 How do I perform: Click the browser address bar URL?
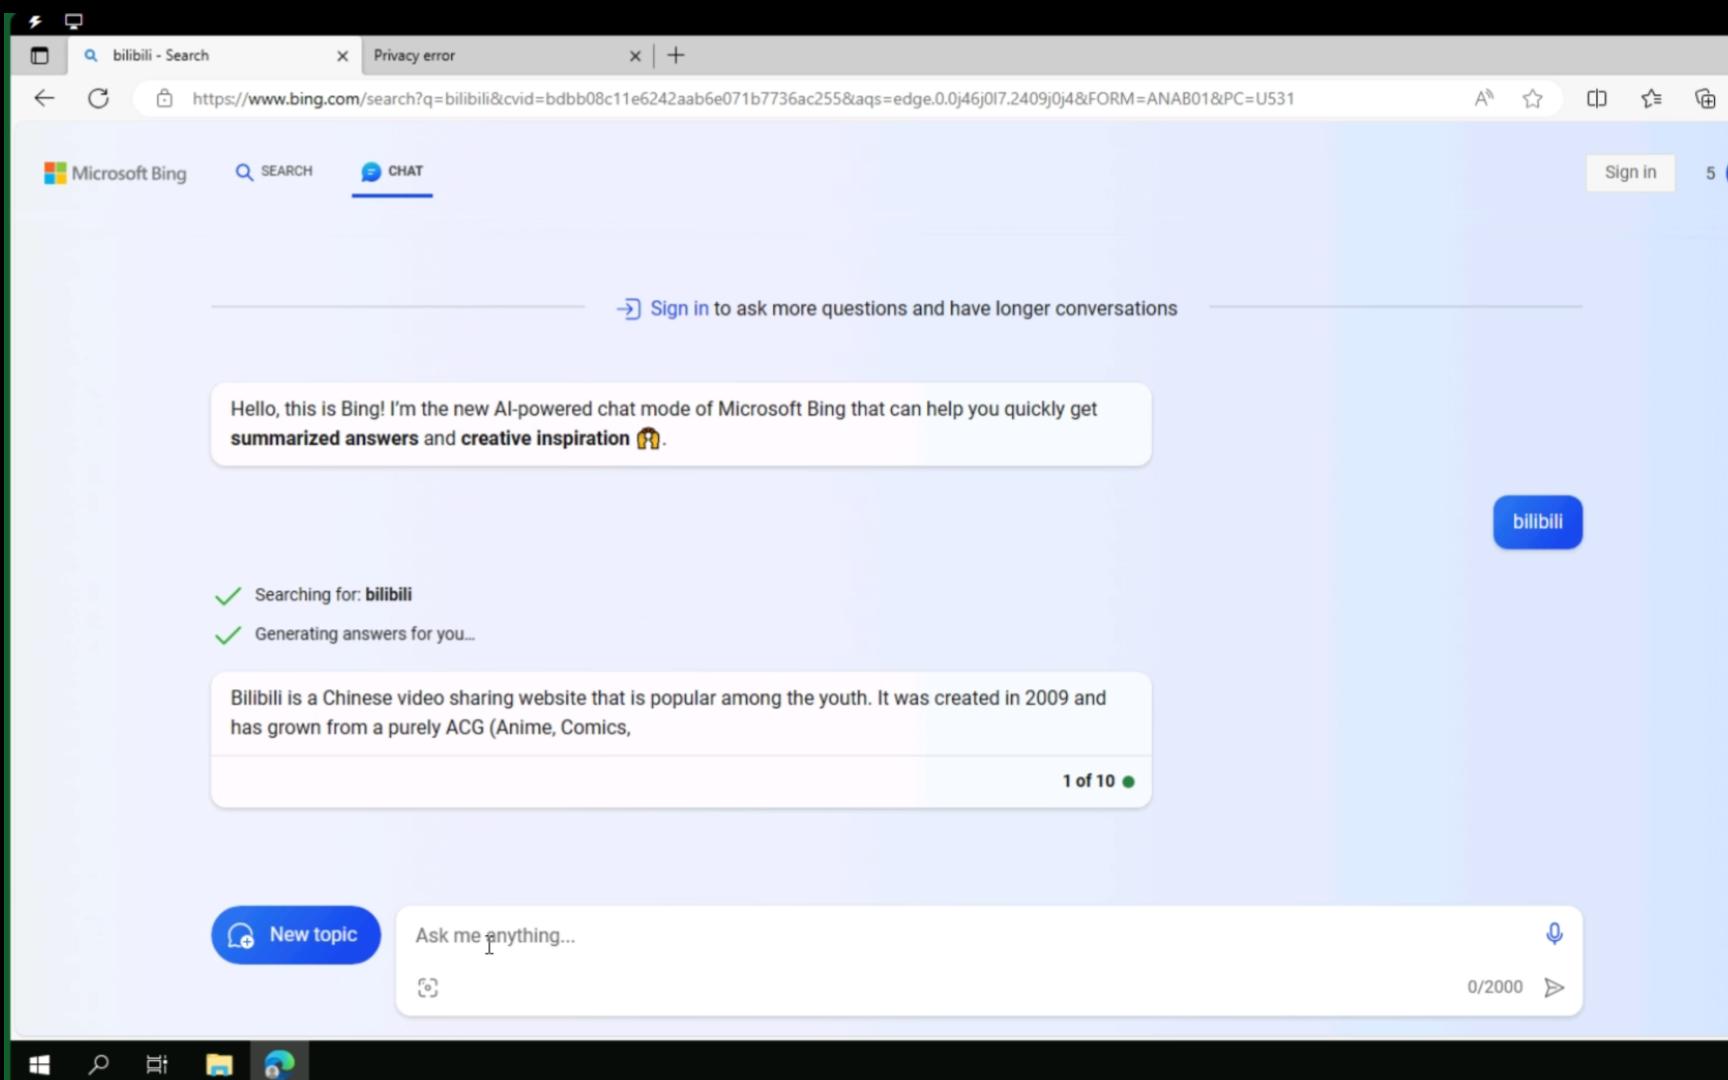click(743, 98)
